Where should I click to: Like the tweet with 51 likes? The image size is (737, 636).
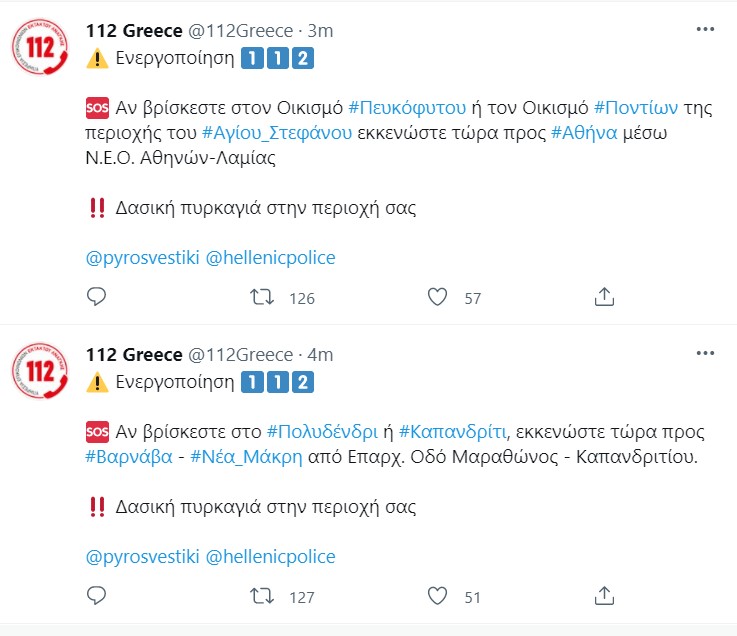click(436, 596)
